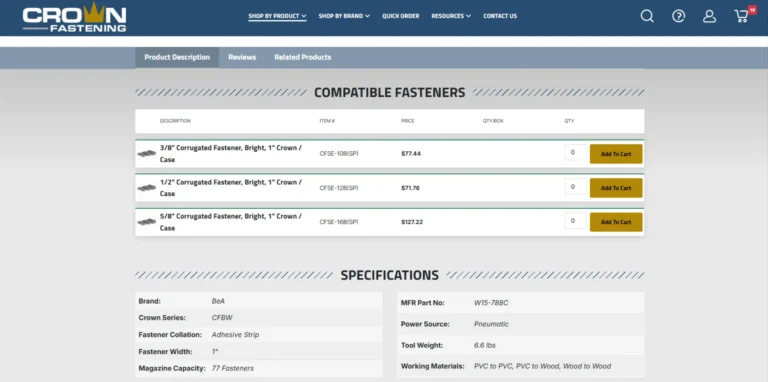Image resolution: width=768 pixels, height=382 pixels.
Task: Select the 6.6 lbs tool weight value
Action: [x=485, y=346]
